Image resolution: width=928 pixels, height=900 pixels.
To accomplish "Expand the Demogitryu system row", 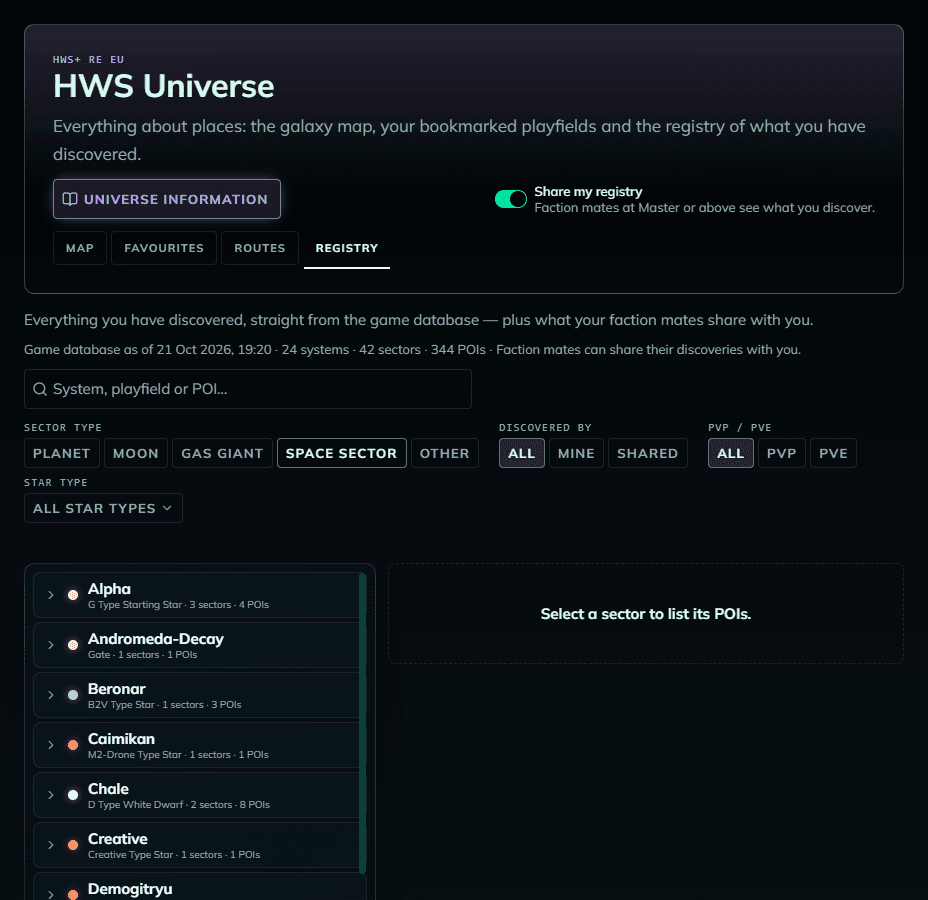I will (51, 894).
